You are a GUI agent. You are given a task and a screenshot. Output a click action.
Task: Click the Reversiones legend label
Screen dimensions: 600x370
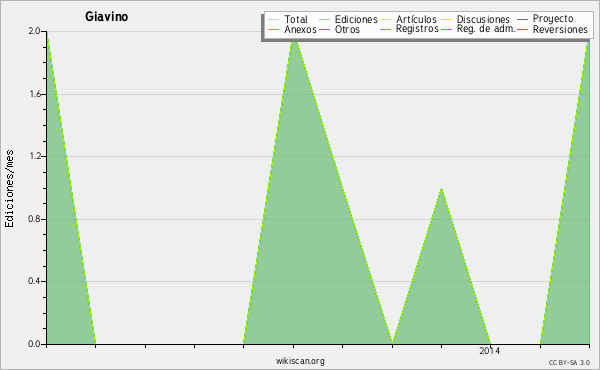point(560,29)
